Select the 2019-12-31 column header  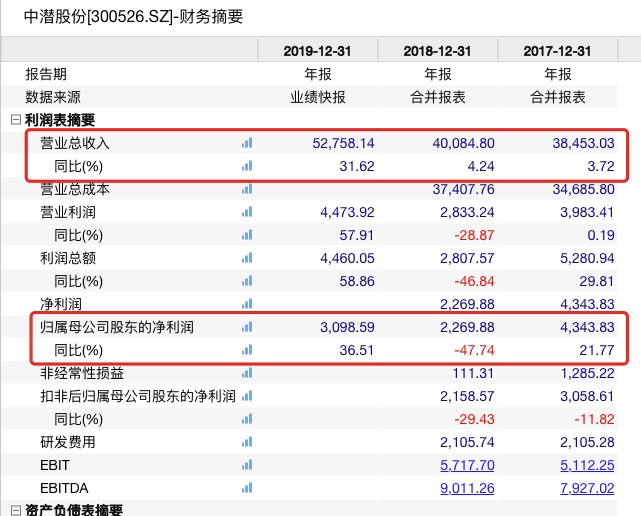tap(317, 51)
